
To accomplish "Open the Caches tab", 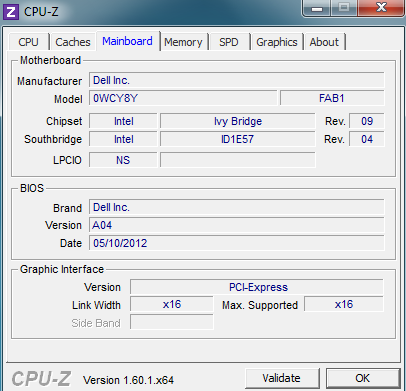I will [x=73, y=42].
